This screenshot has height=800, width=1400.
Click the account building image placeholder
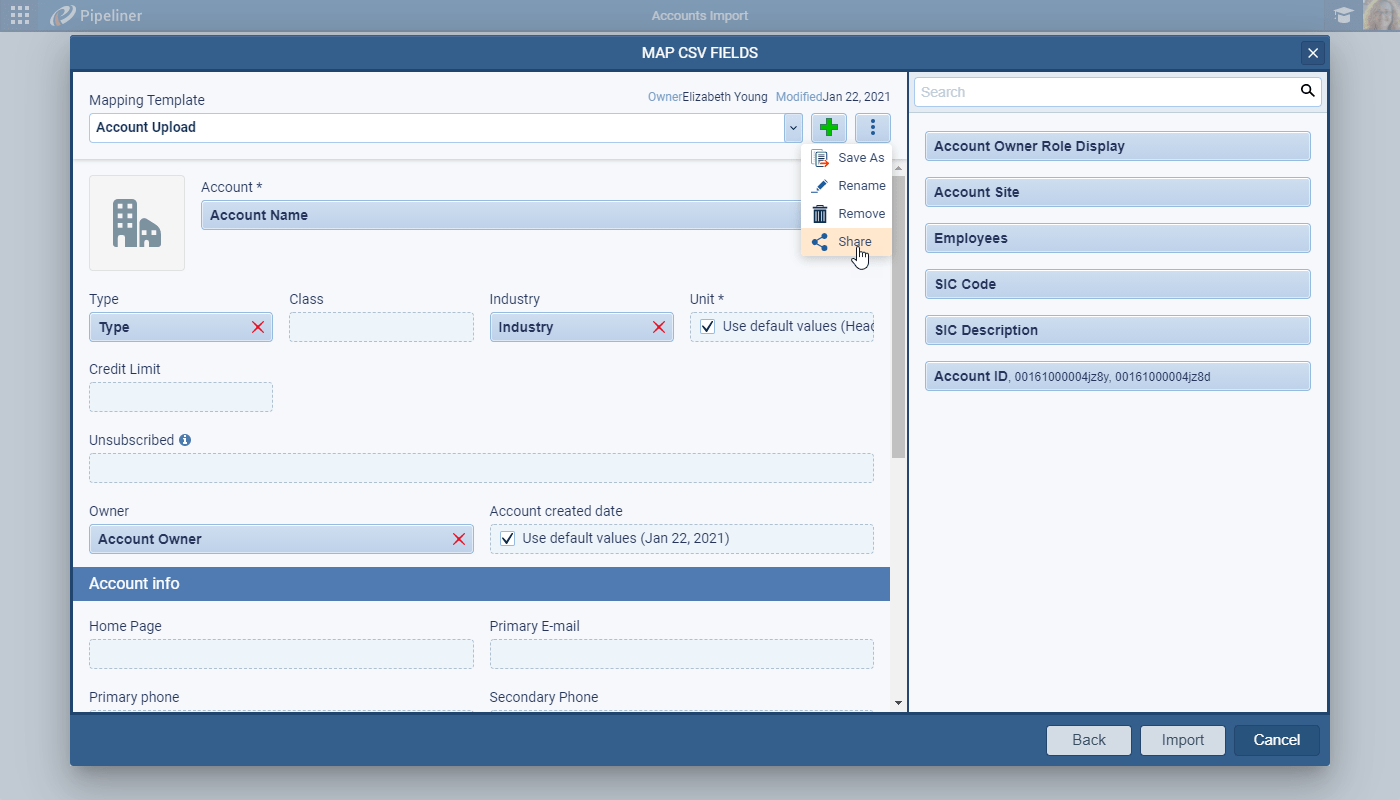tap(137, 223)
